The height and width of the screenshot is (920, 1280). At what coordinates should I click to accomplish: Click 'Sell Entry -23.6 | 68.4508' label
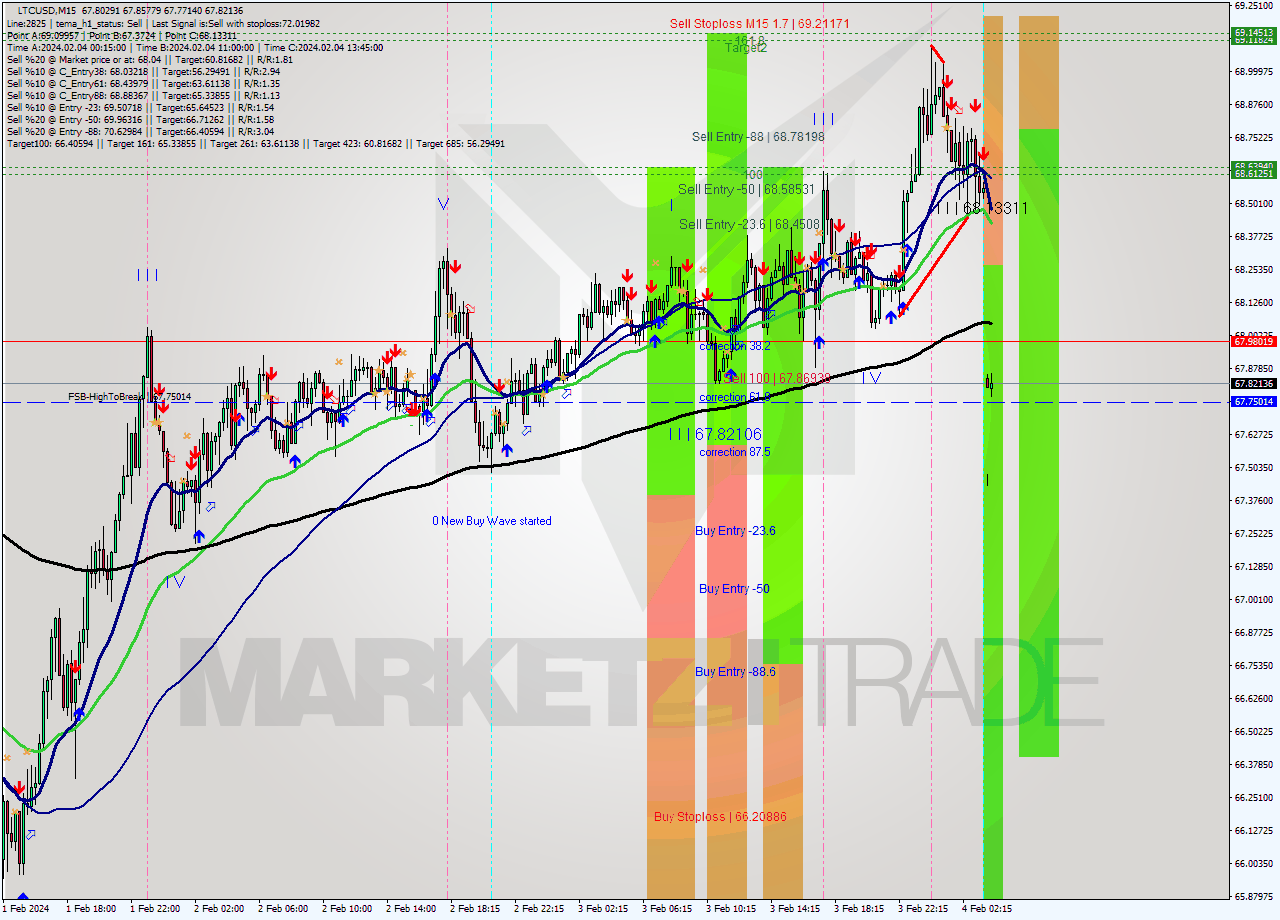tap(748, 224)
